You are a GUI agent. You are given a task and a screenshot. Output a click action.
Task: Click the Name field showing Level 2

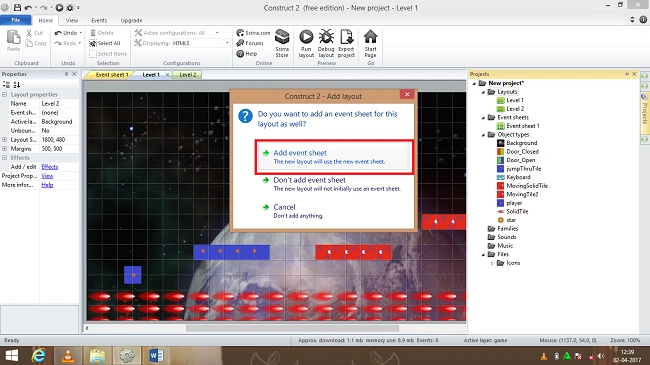59,104
